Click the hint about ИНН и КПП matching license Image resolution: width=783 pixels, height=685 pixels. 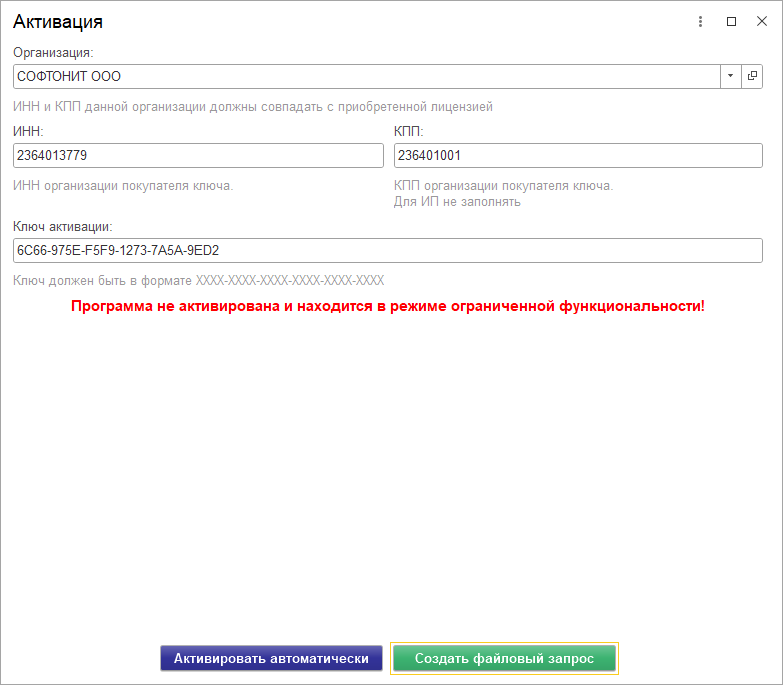253,107
